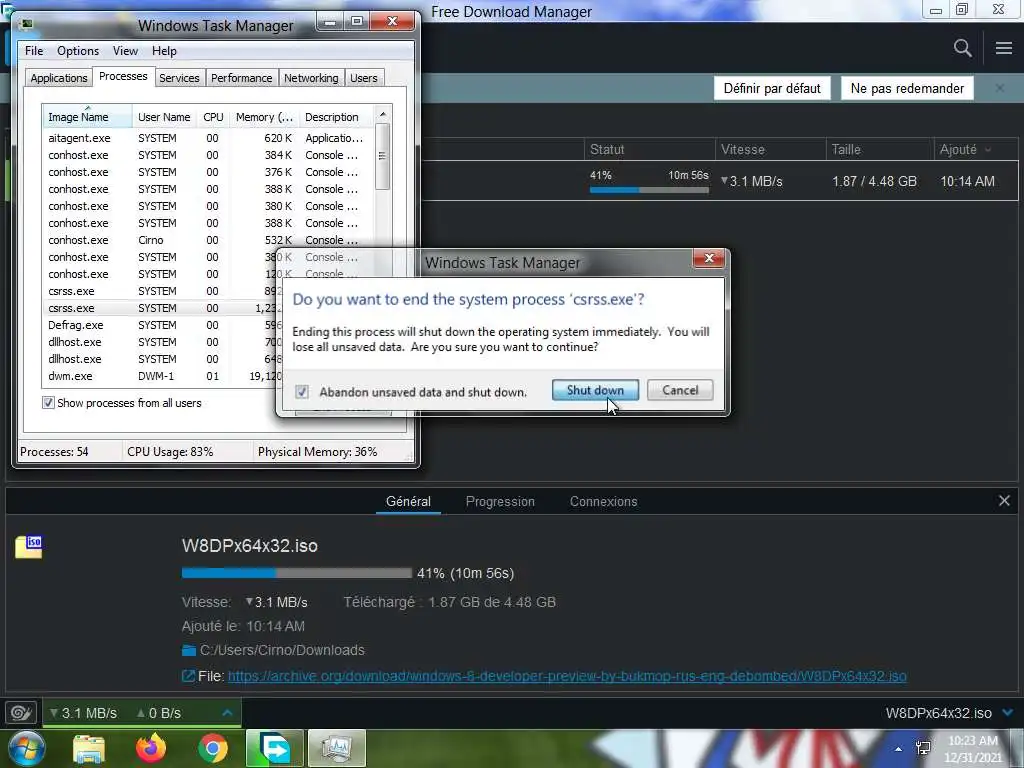Click the W8DPx64x32.iso progress bar in details
Viewport: 1024px width, 768px height.
[296, 573]
